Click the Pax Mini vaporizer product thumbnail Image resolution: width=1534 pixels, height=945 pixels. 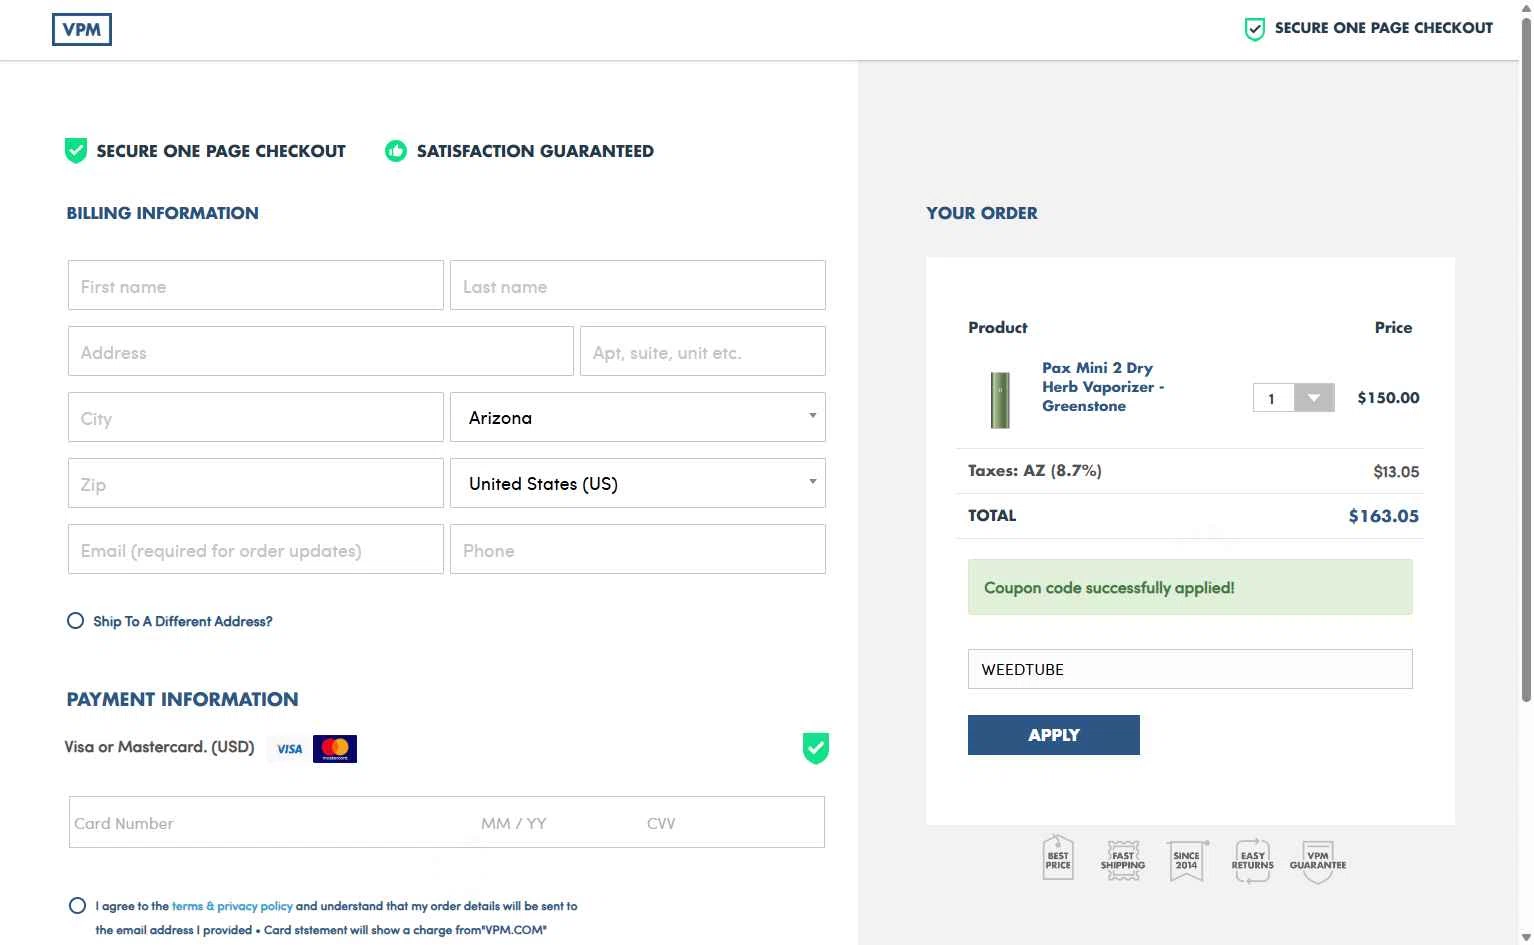coord(1000,399)
